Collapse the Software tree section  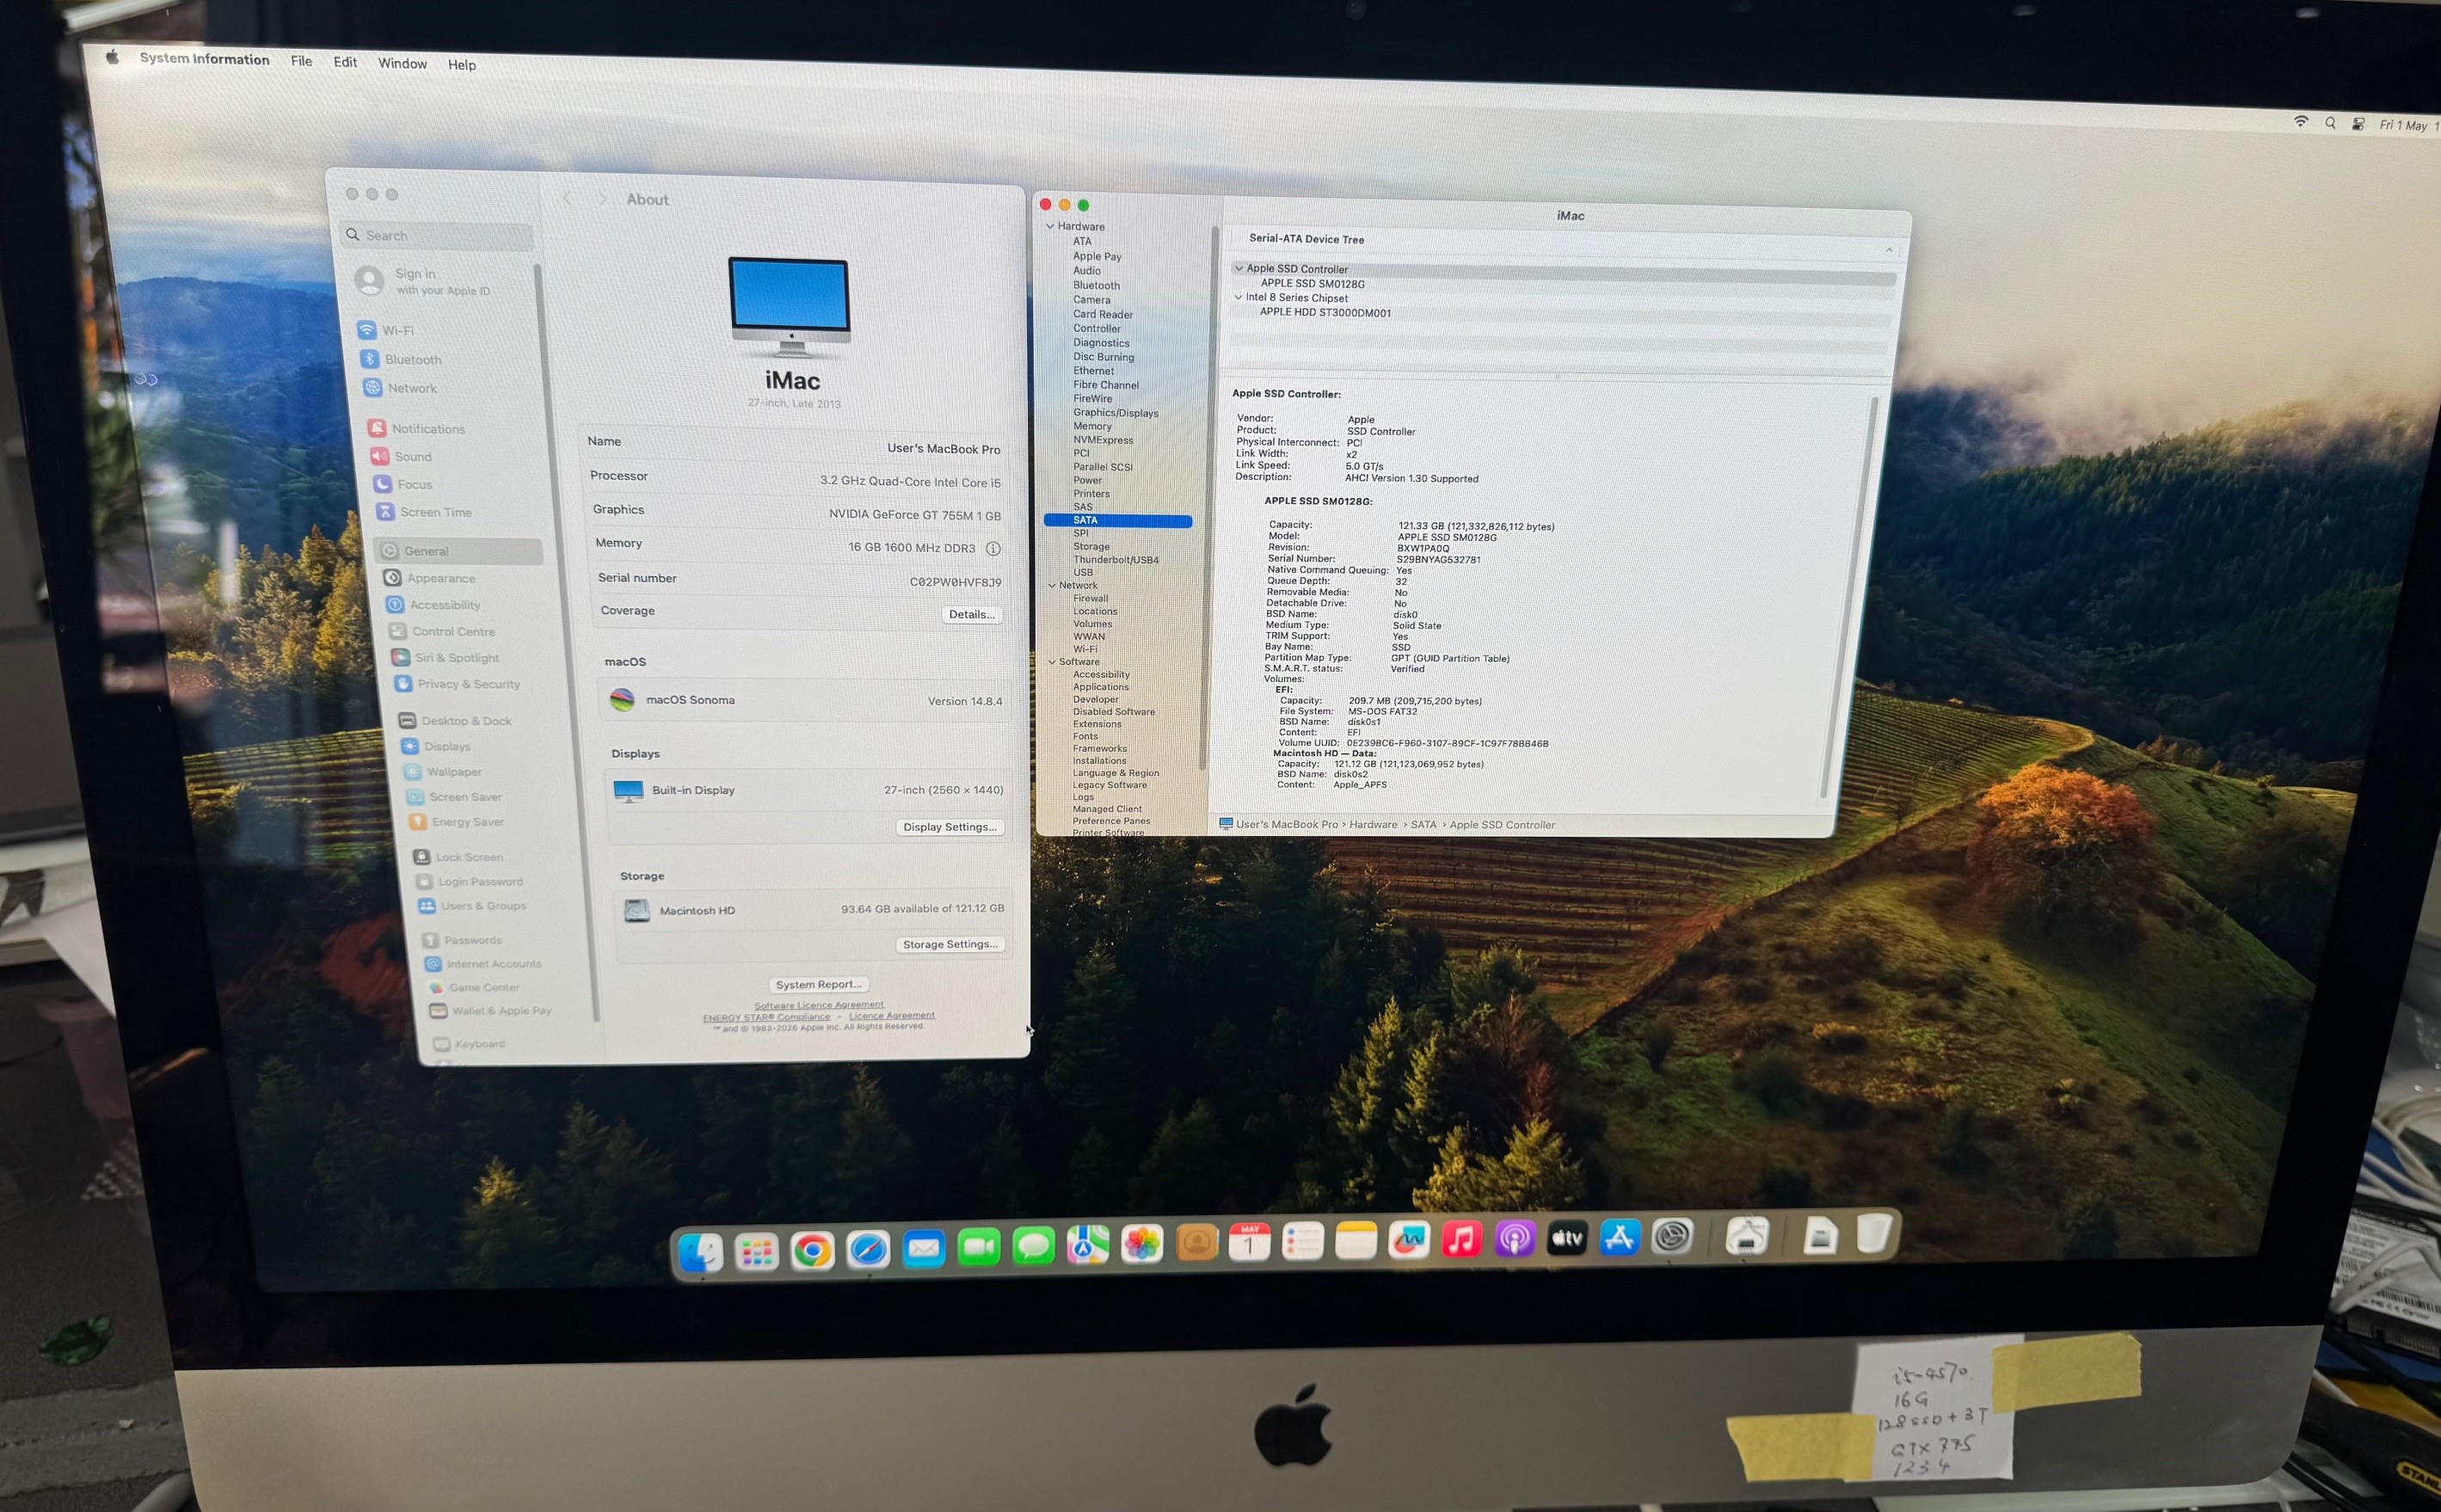pyautogui.click(x=1052, y=662)
